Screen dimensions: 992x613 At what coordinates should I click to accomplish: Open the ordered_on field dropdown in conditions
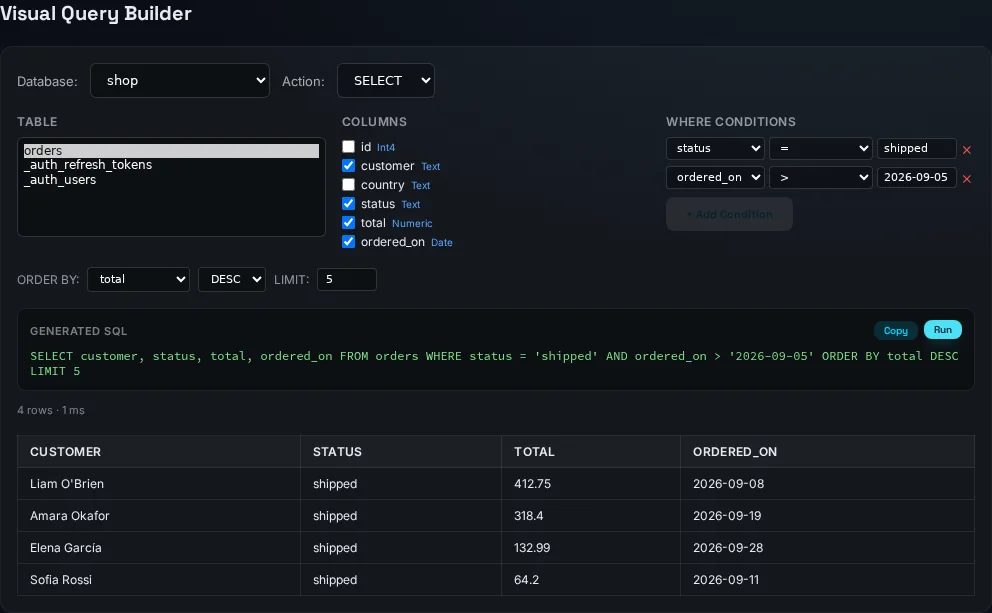point(715,177)
